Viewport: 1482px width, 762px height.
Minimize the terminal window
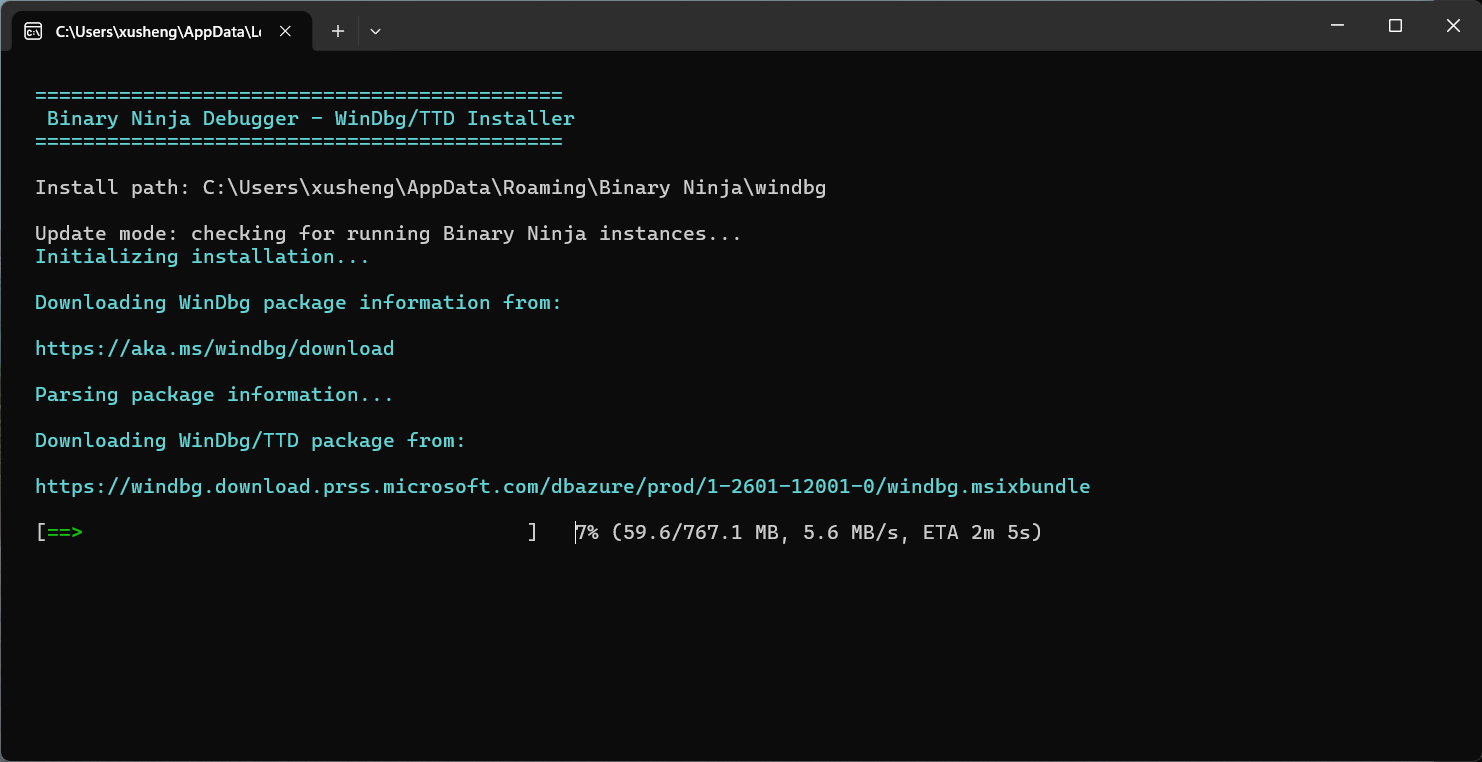pos(1336,26)
